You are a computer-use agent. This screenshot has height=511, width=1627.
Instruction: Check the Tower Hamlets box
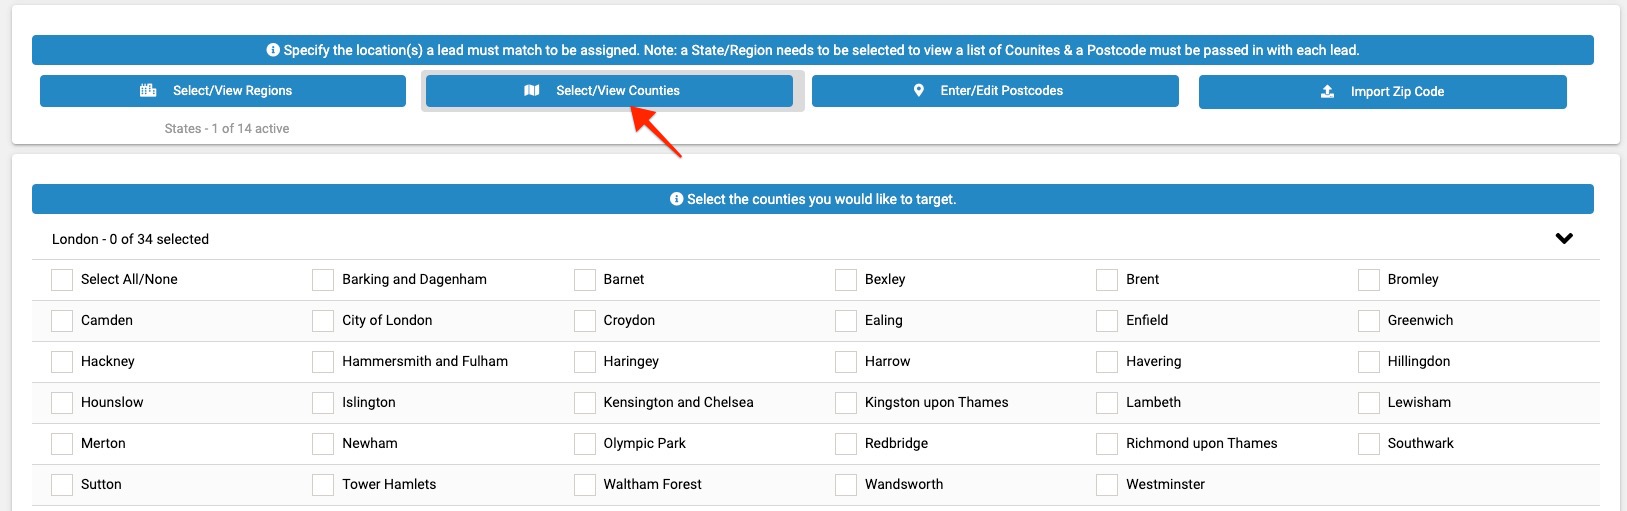tap(323, 484)
